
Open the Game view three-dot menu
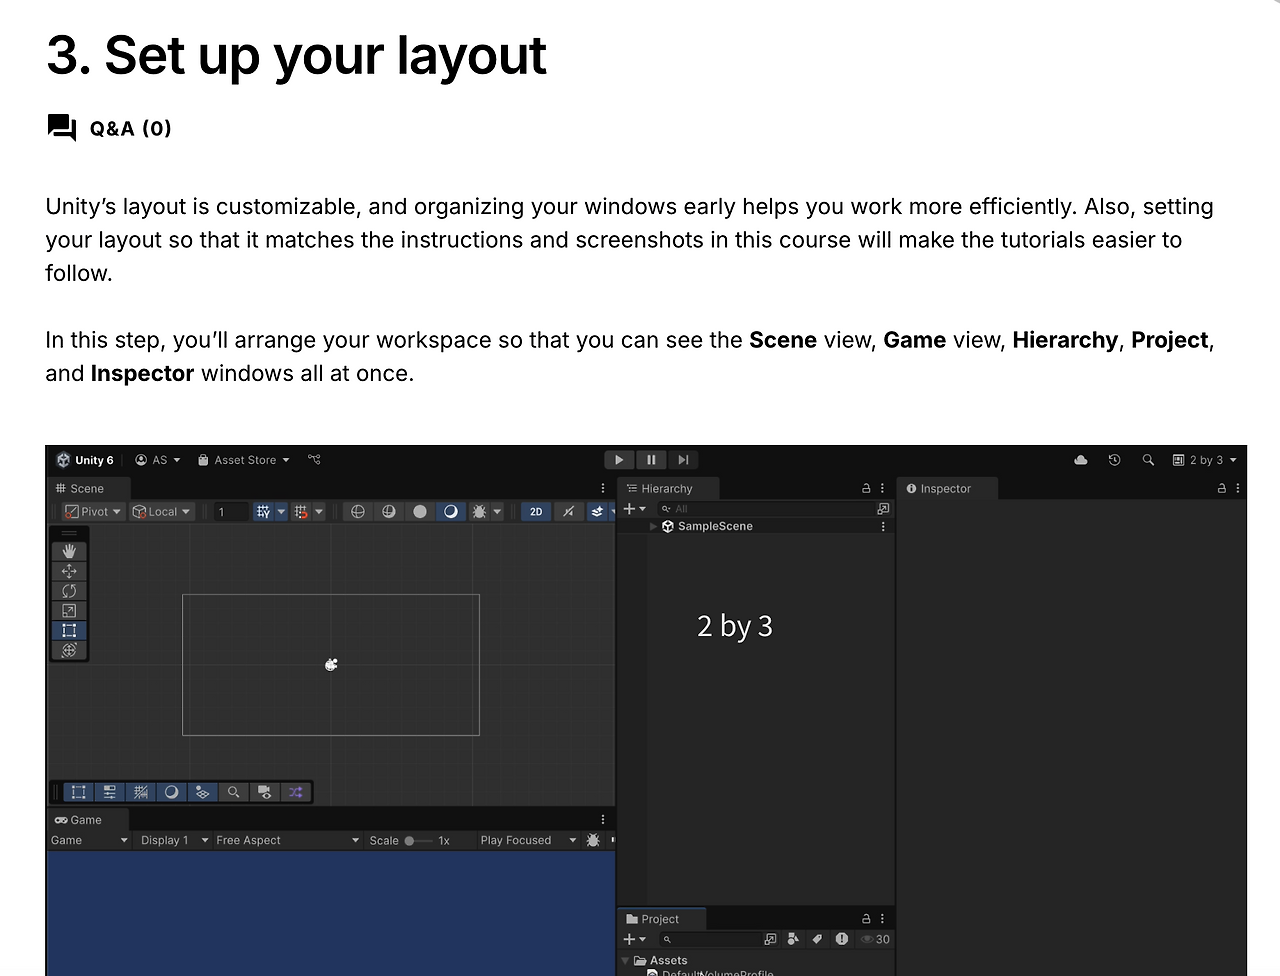click(x=602, y=819)
